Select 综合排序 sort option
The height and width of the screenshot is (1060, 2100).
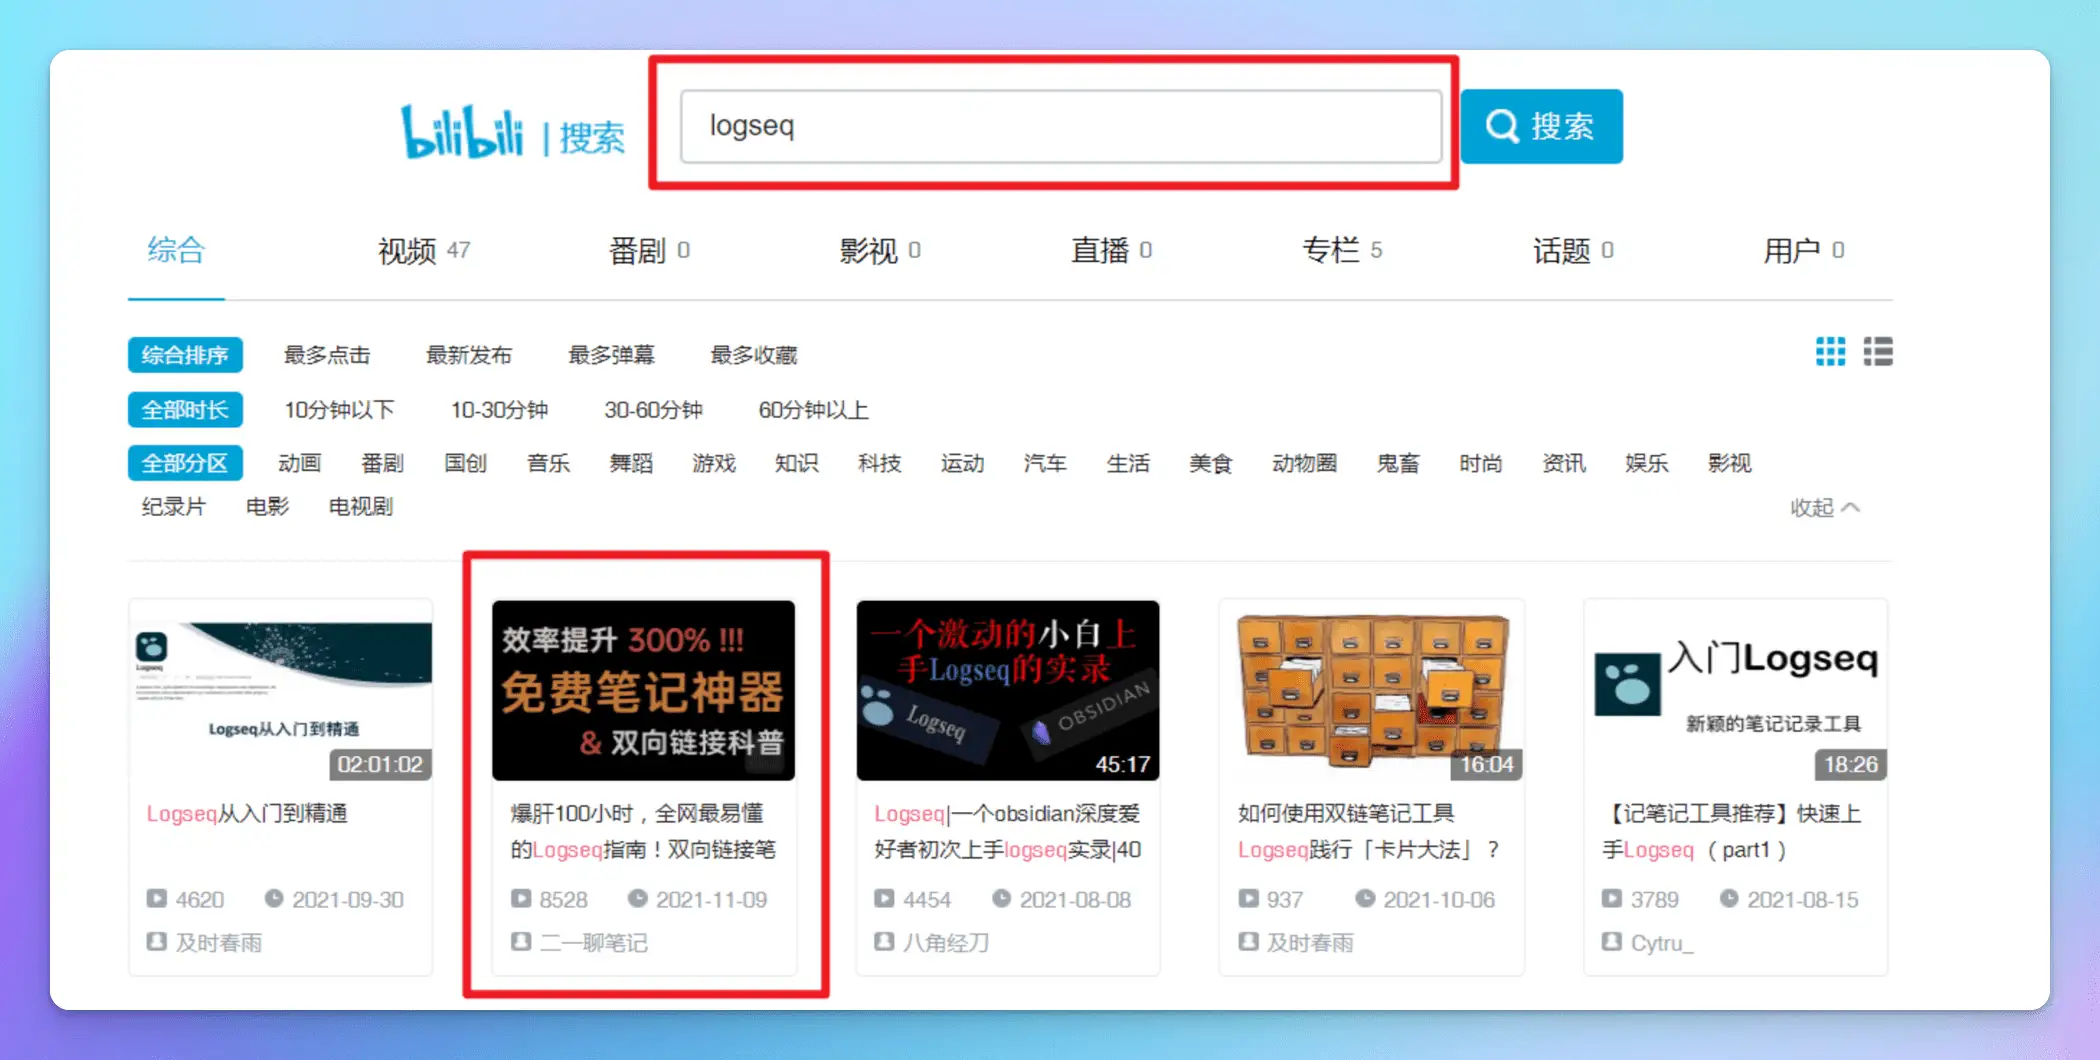point(185,355)
